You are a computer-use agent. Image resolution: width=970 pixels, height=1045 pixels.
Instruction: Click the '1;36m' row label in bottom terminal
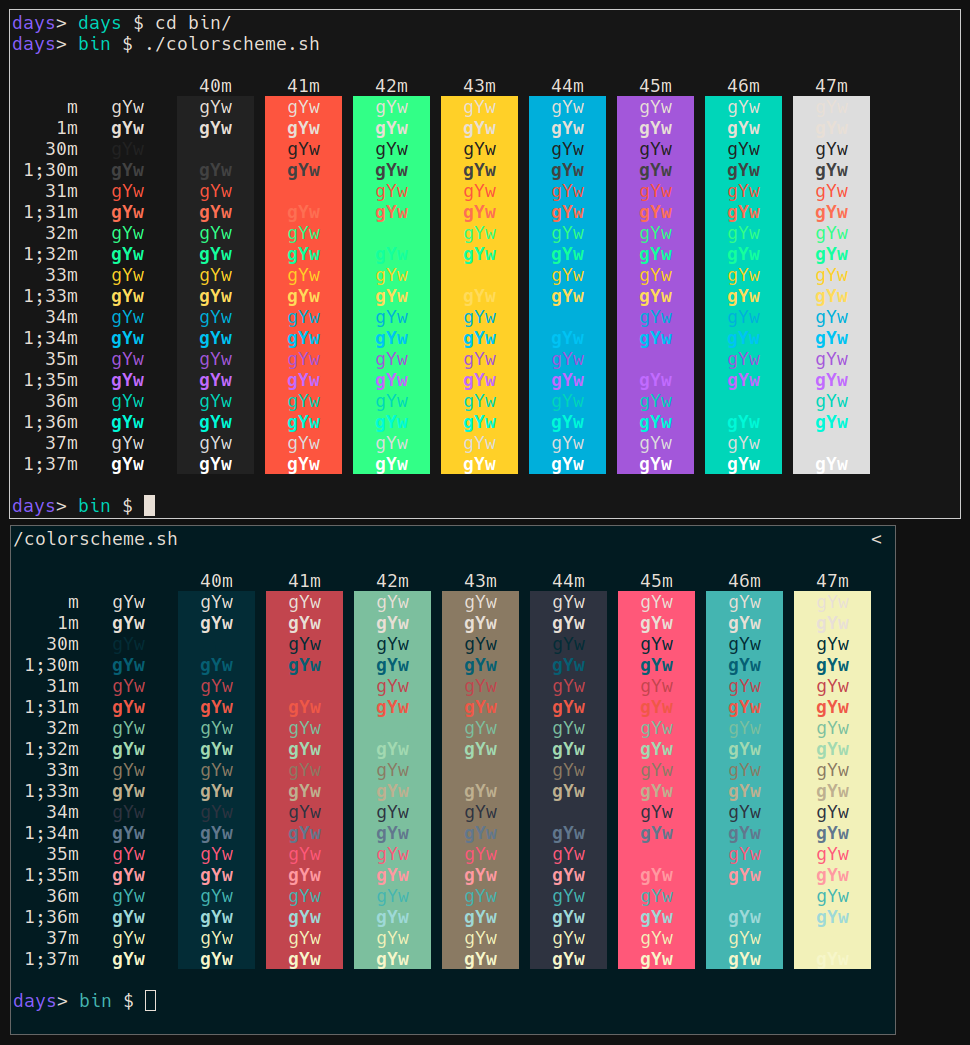click(x=52, y=917)
